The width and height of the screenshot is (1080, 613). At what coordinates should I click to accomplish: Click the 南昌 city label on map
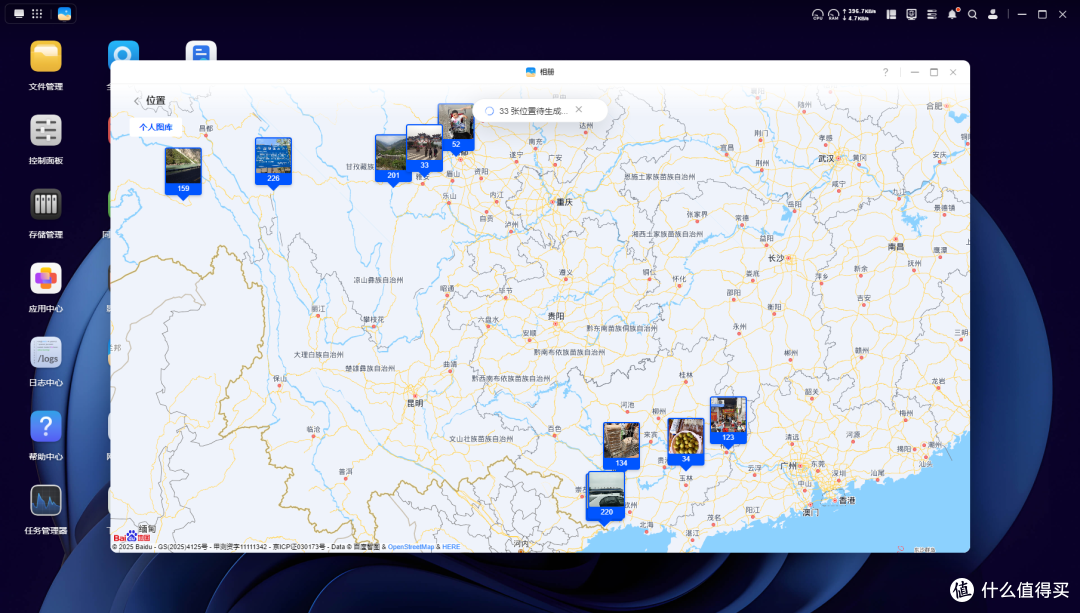(x=895, y=246)
